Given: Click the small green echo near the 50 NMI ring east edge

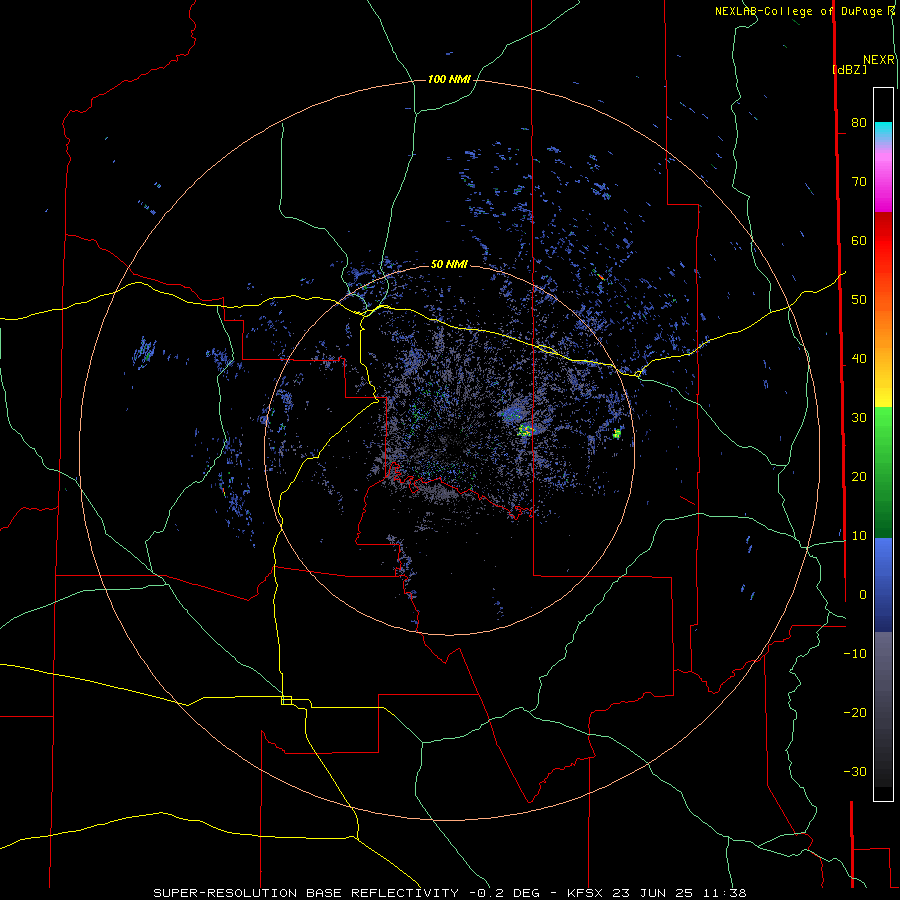Looking at the screenshot, I should (617, 433).
